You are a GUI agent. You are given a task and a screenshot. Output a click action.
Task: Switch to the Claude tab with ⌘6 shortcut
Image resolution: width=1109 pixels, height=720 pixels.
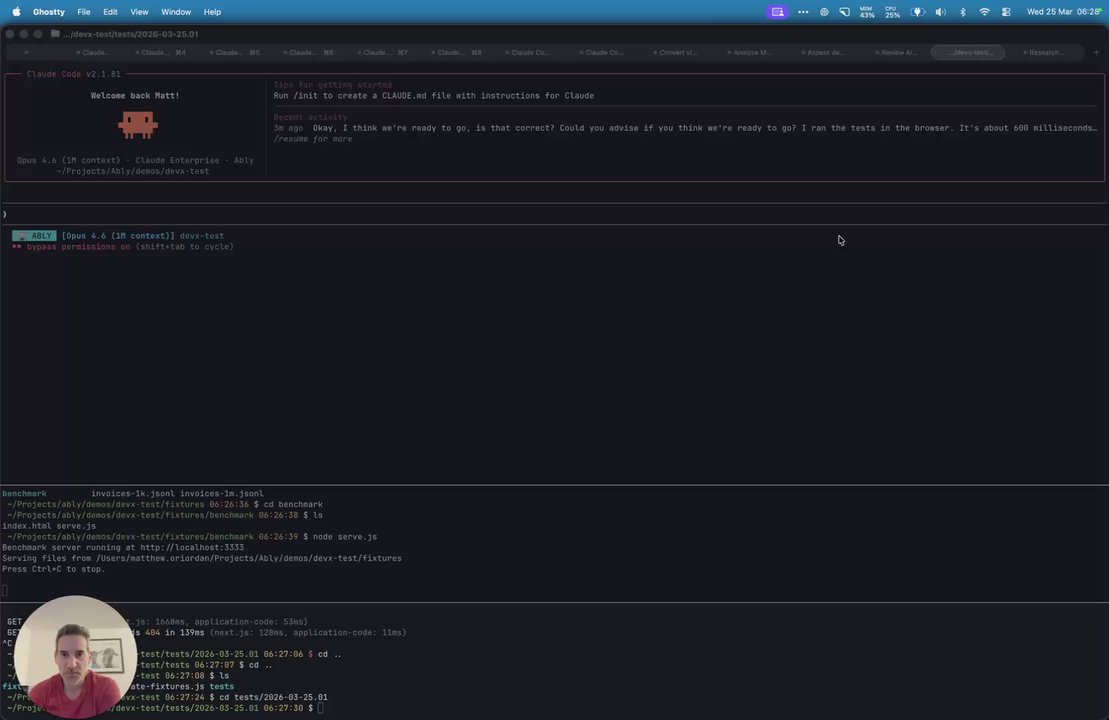pos(310,52)
